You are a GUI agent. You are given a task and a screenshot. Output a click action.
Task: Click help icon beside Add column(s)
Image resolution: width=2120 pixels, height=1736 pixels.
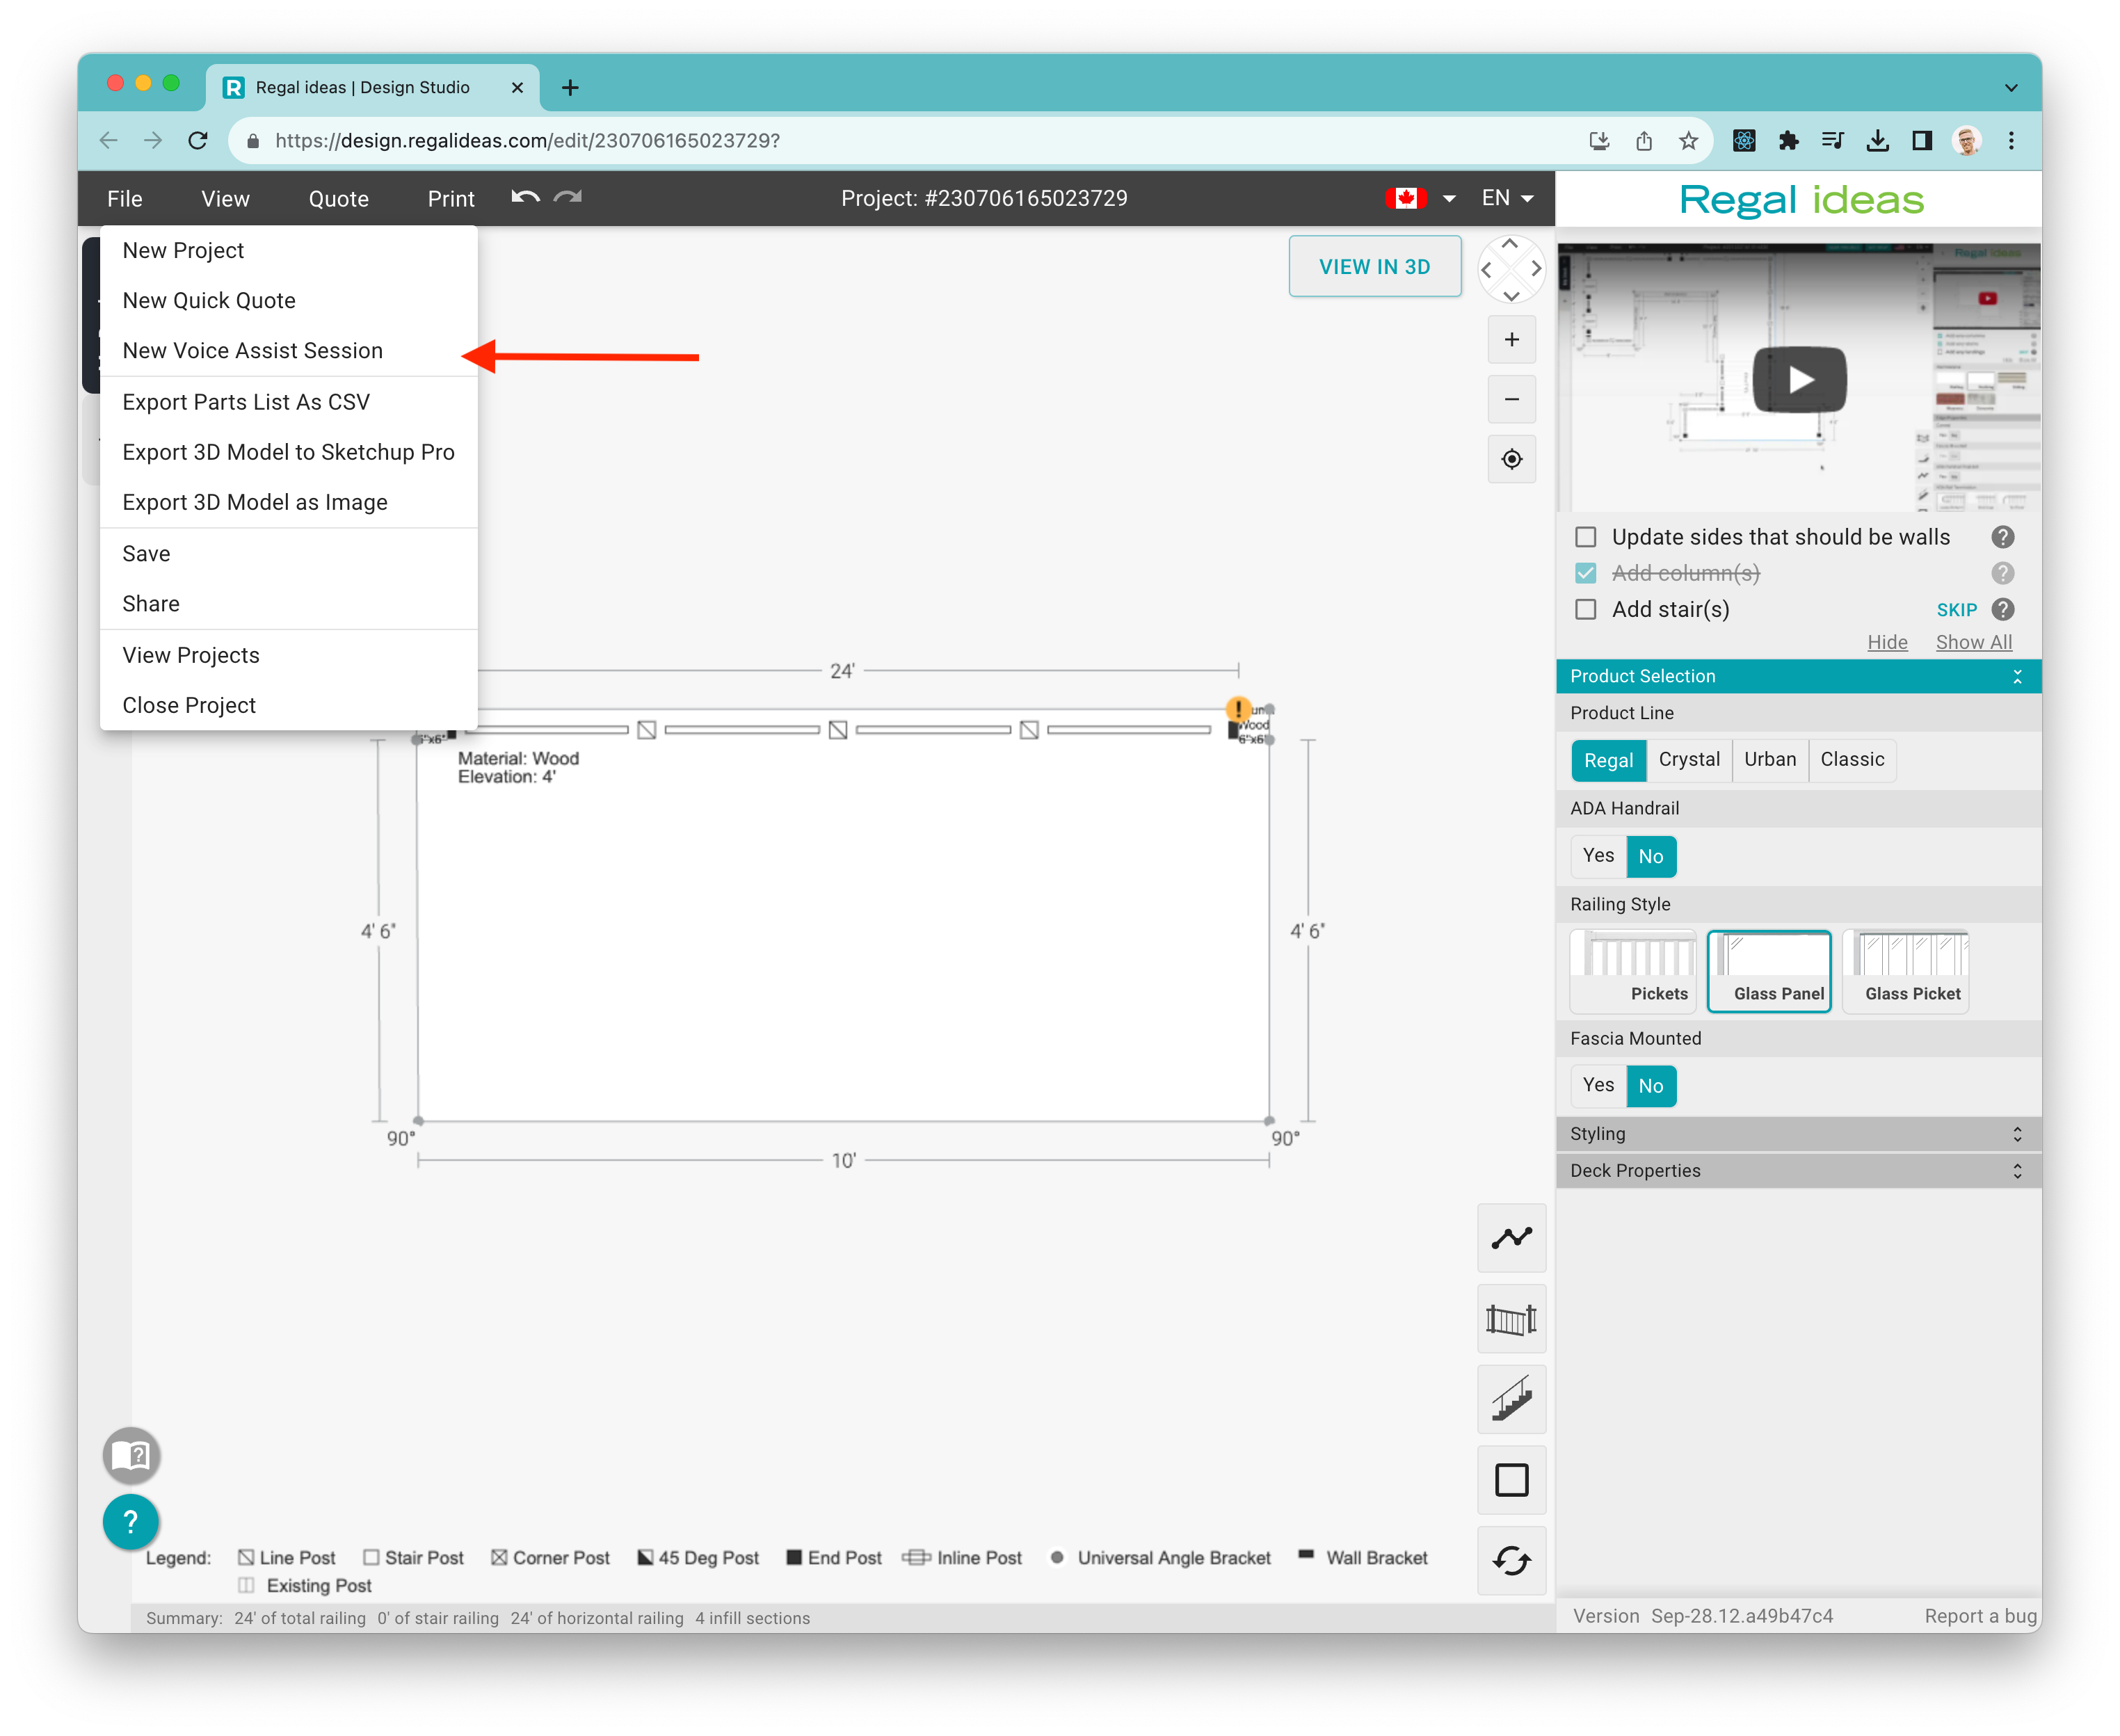pyautogui.click(x=2002, y=573)
